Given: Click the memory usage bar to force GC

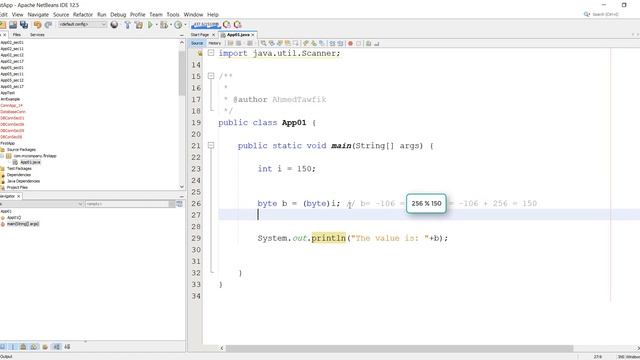Looking at the screenshot, I should click(x=205, y=25).
